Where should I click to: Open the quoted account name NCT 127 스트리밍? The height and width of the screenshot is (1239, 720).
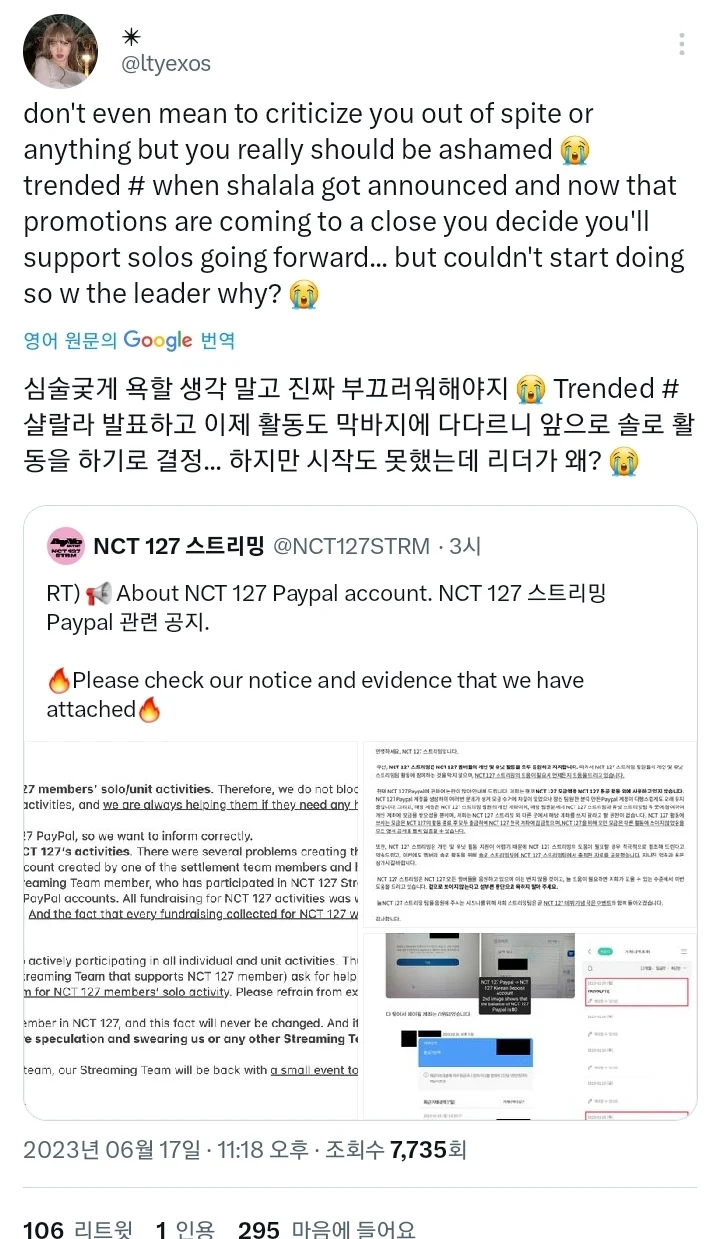pos(179,546)
